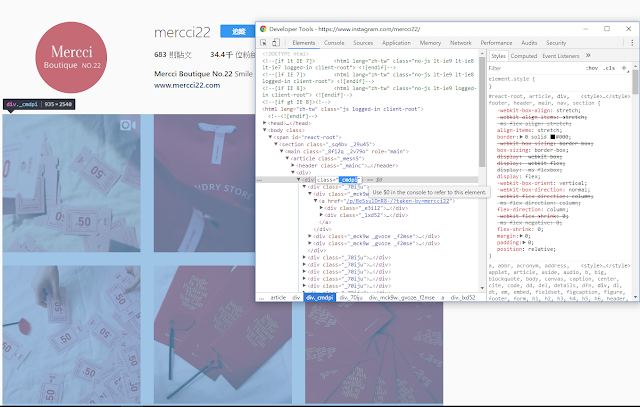Click the black #000 border color swatch
This screenshot has width=640, height=407.
pos(553,137)
